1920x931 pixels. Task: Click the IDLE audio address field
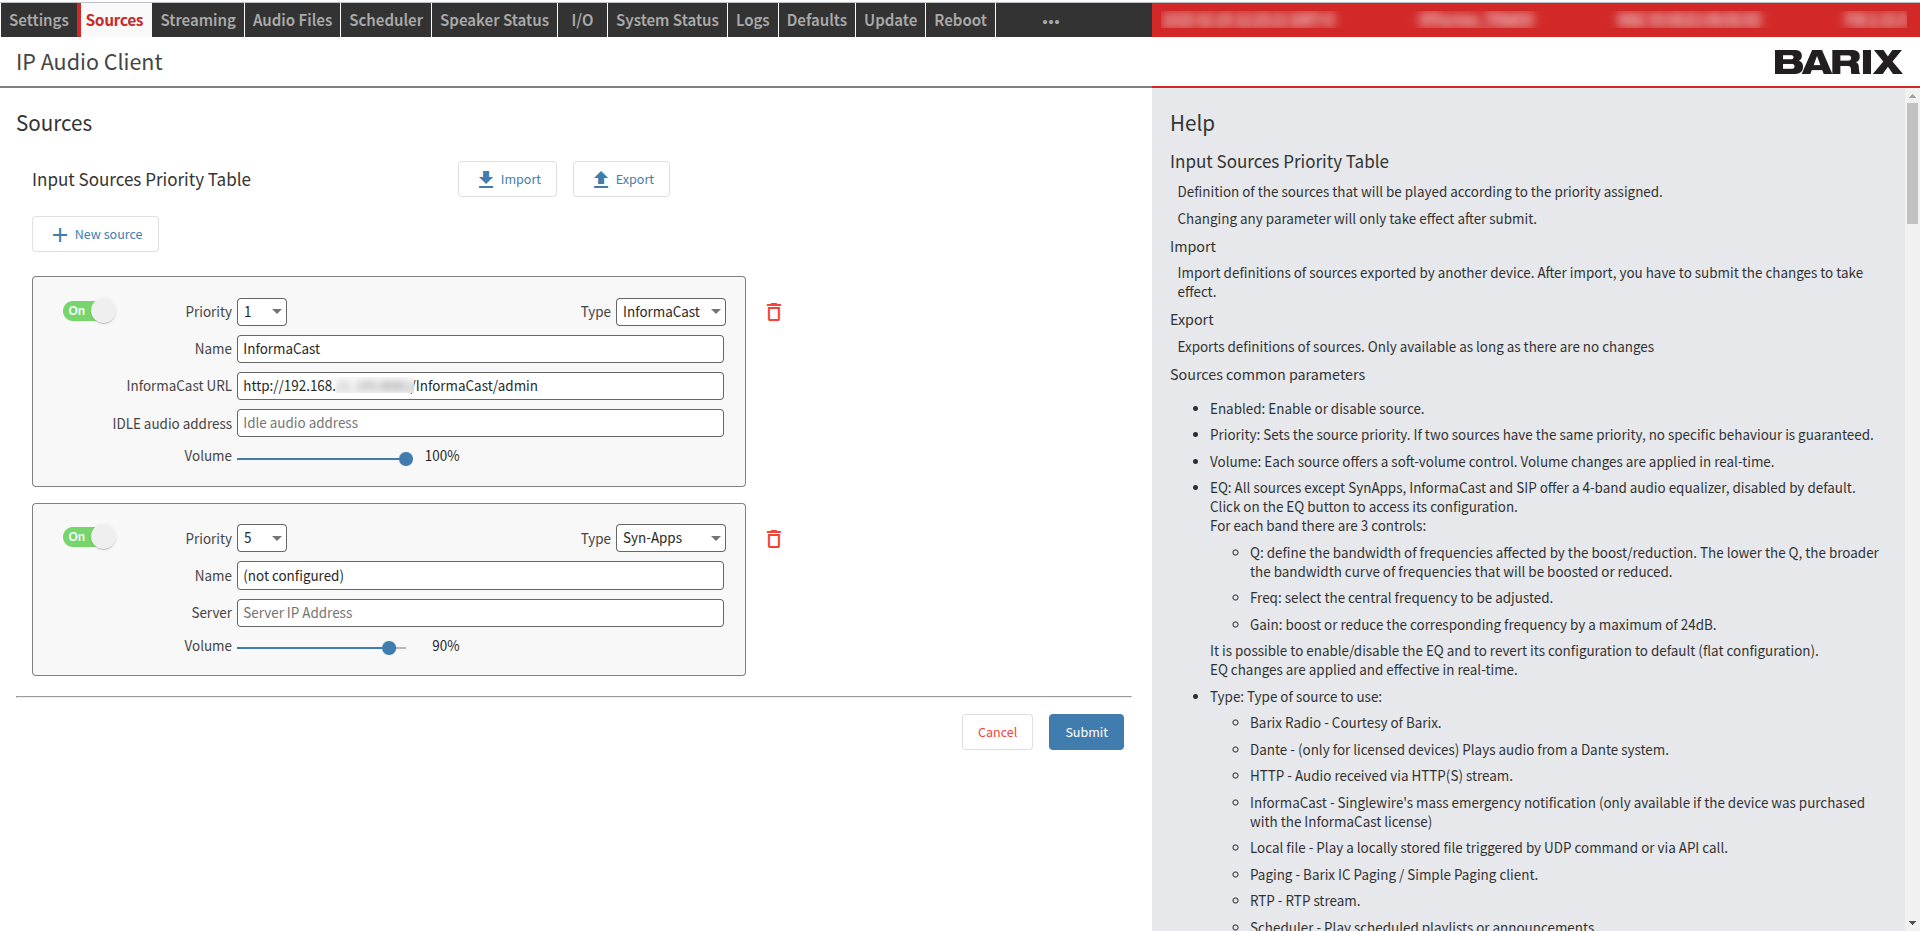pyautogui.click(x=480, y=423)
